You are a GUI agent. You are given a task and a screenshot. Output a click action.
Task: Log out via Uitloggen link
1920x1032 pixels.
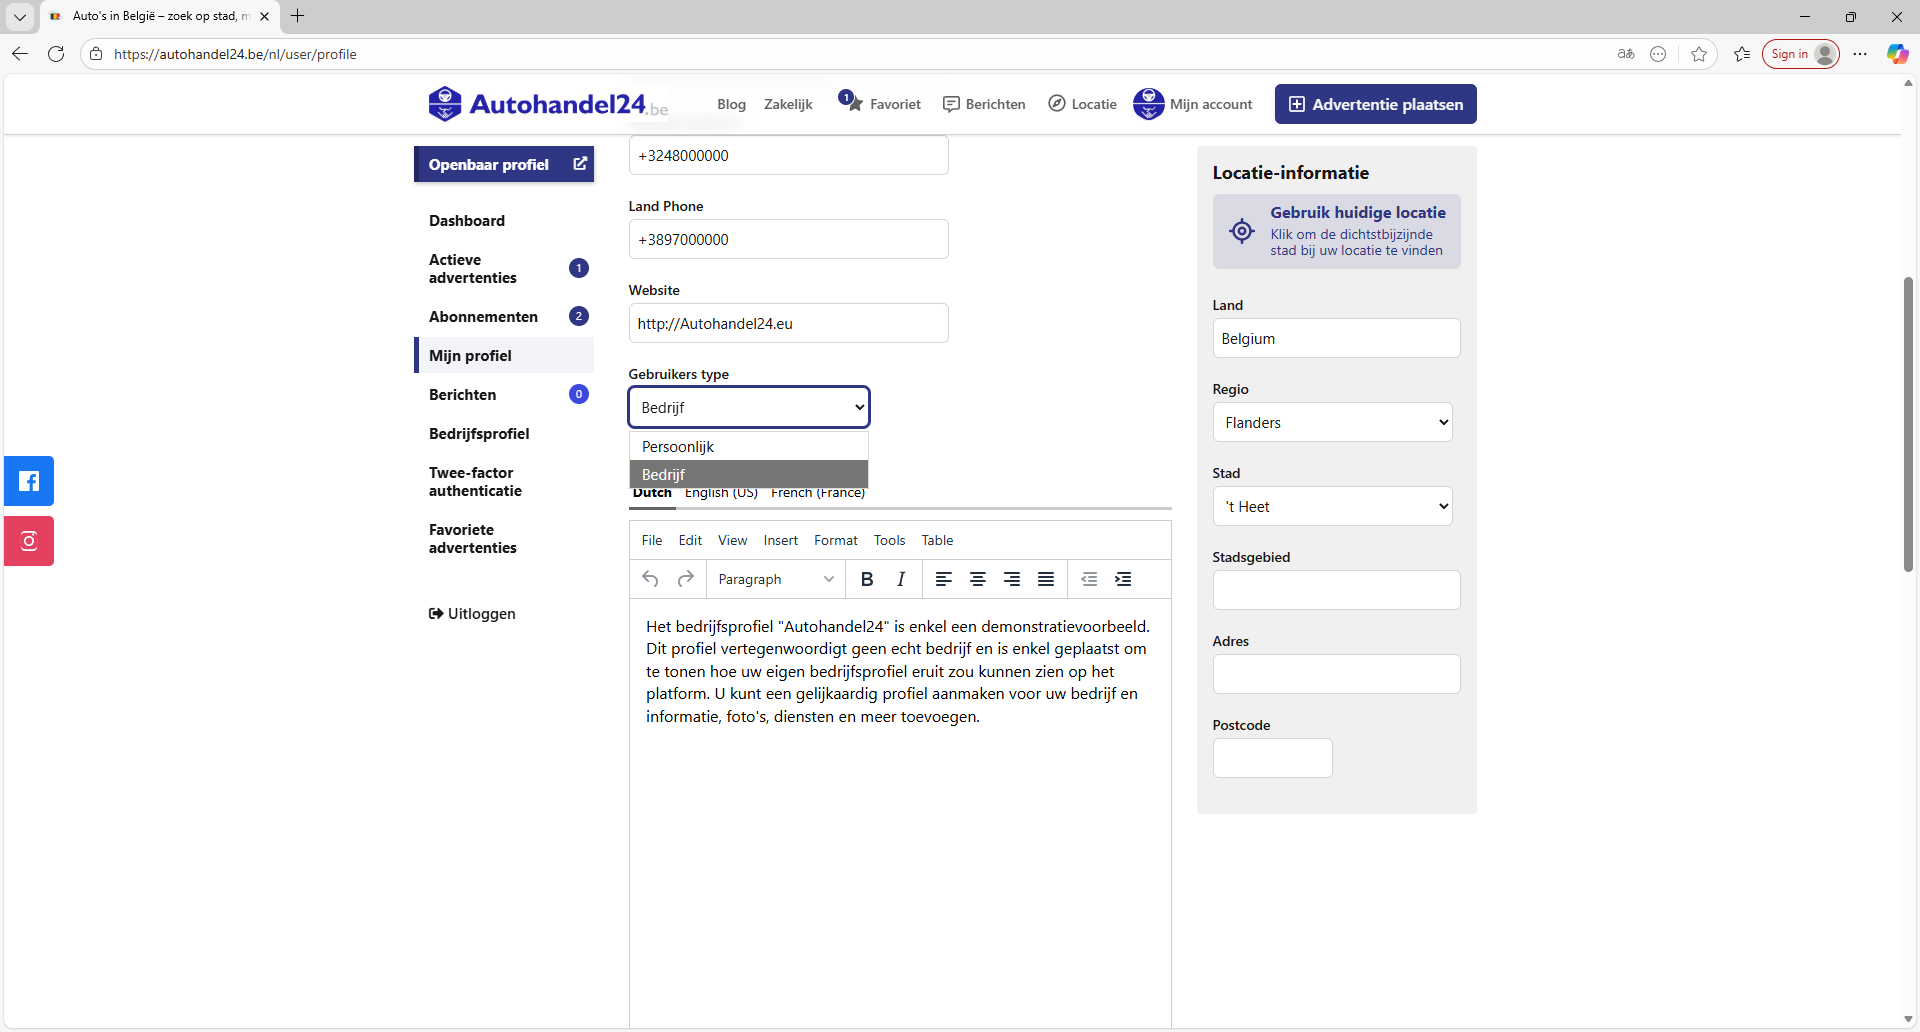[x=472, y=614]
